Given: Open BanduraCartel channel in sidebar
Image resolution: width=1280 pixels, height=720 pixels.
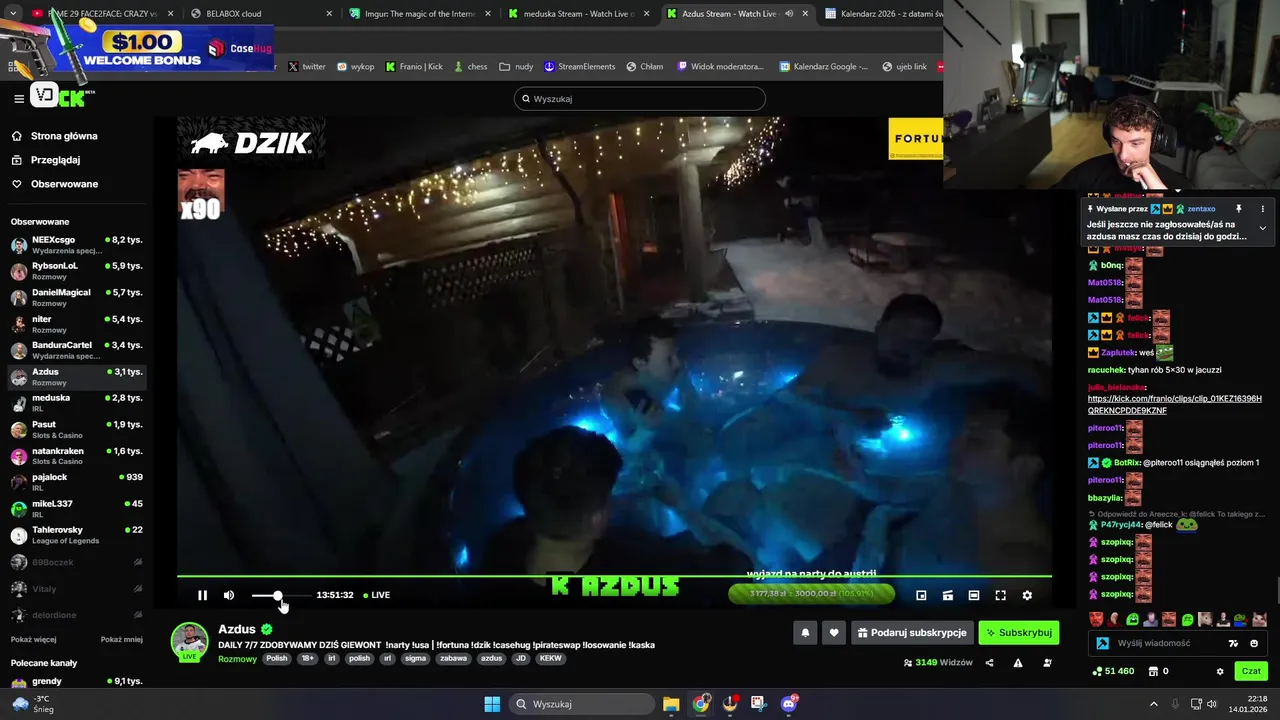Looking at the screenshot, I should [77, 350].
